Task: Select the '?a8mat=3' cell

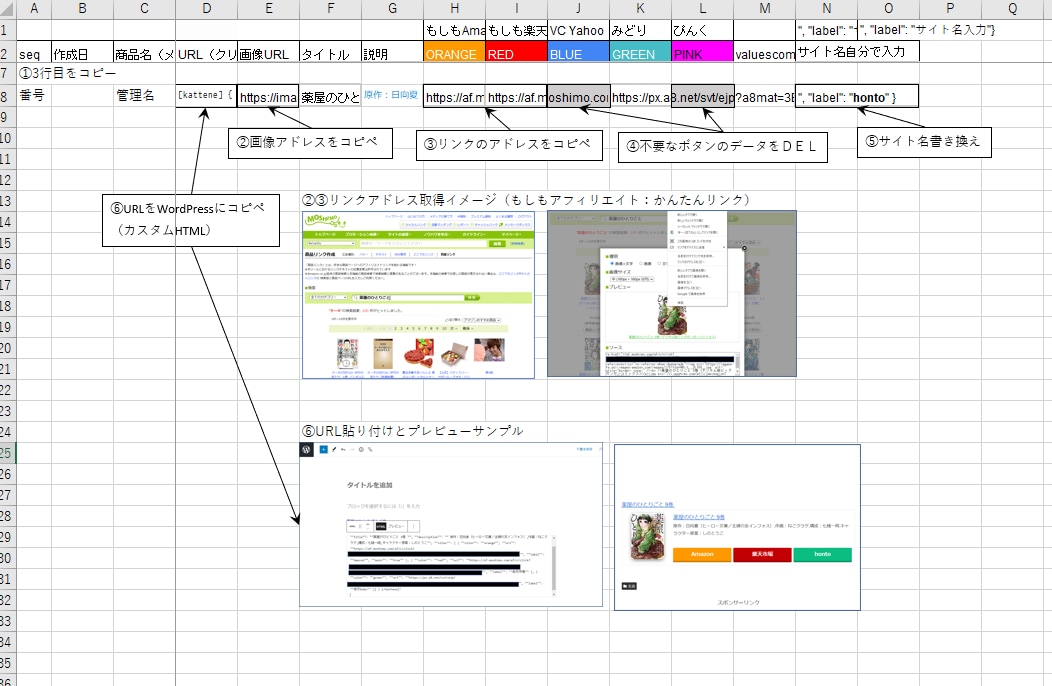Action: [x=764, y=96]
